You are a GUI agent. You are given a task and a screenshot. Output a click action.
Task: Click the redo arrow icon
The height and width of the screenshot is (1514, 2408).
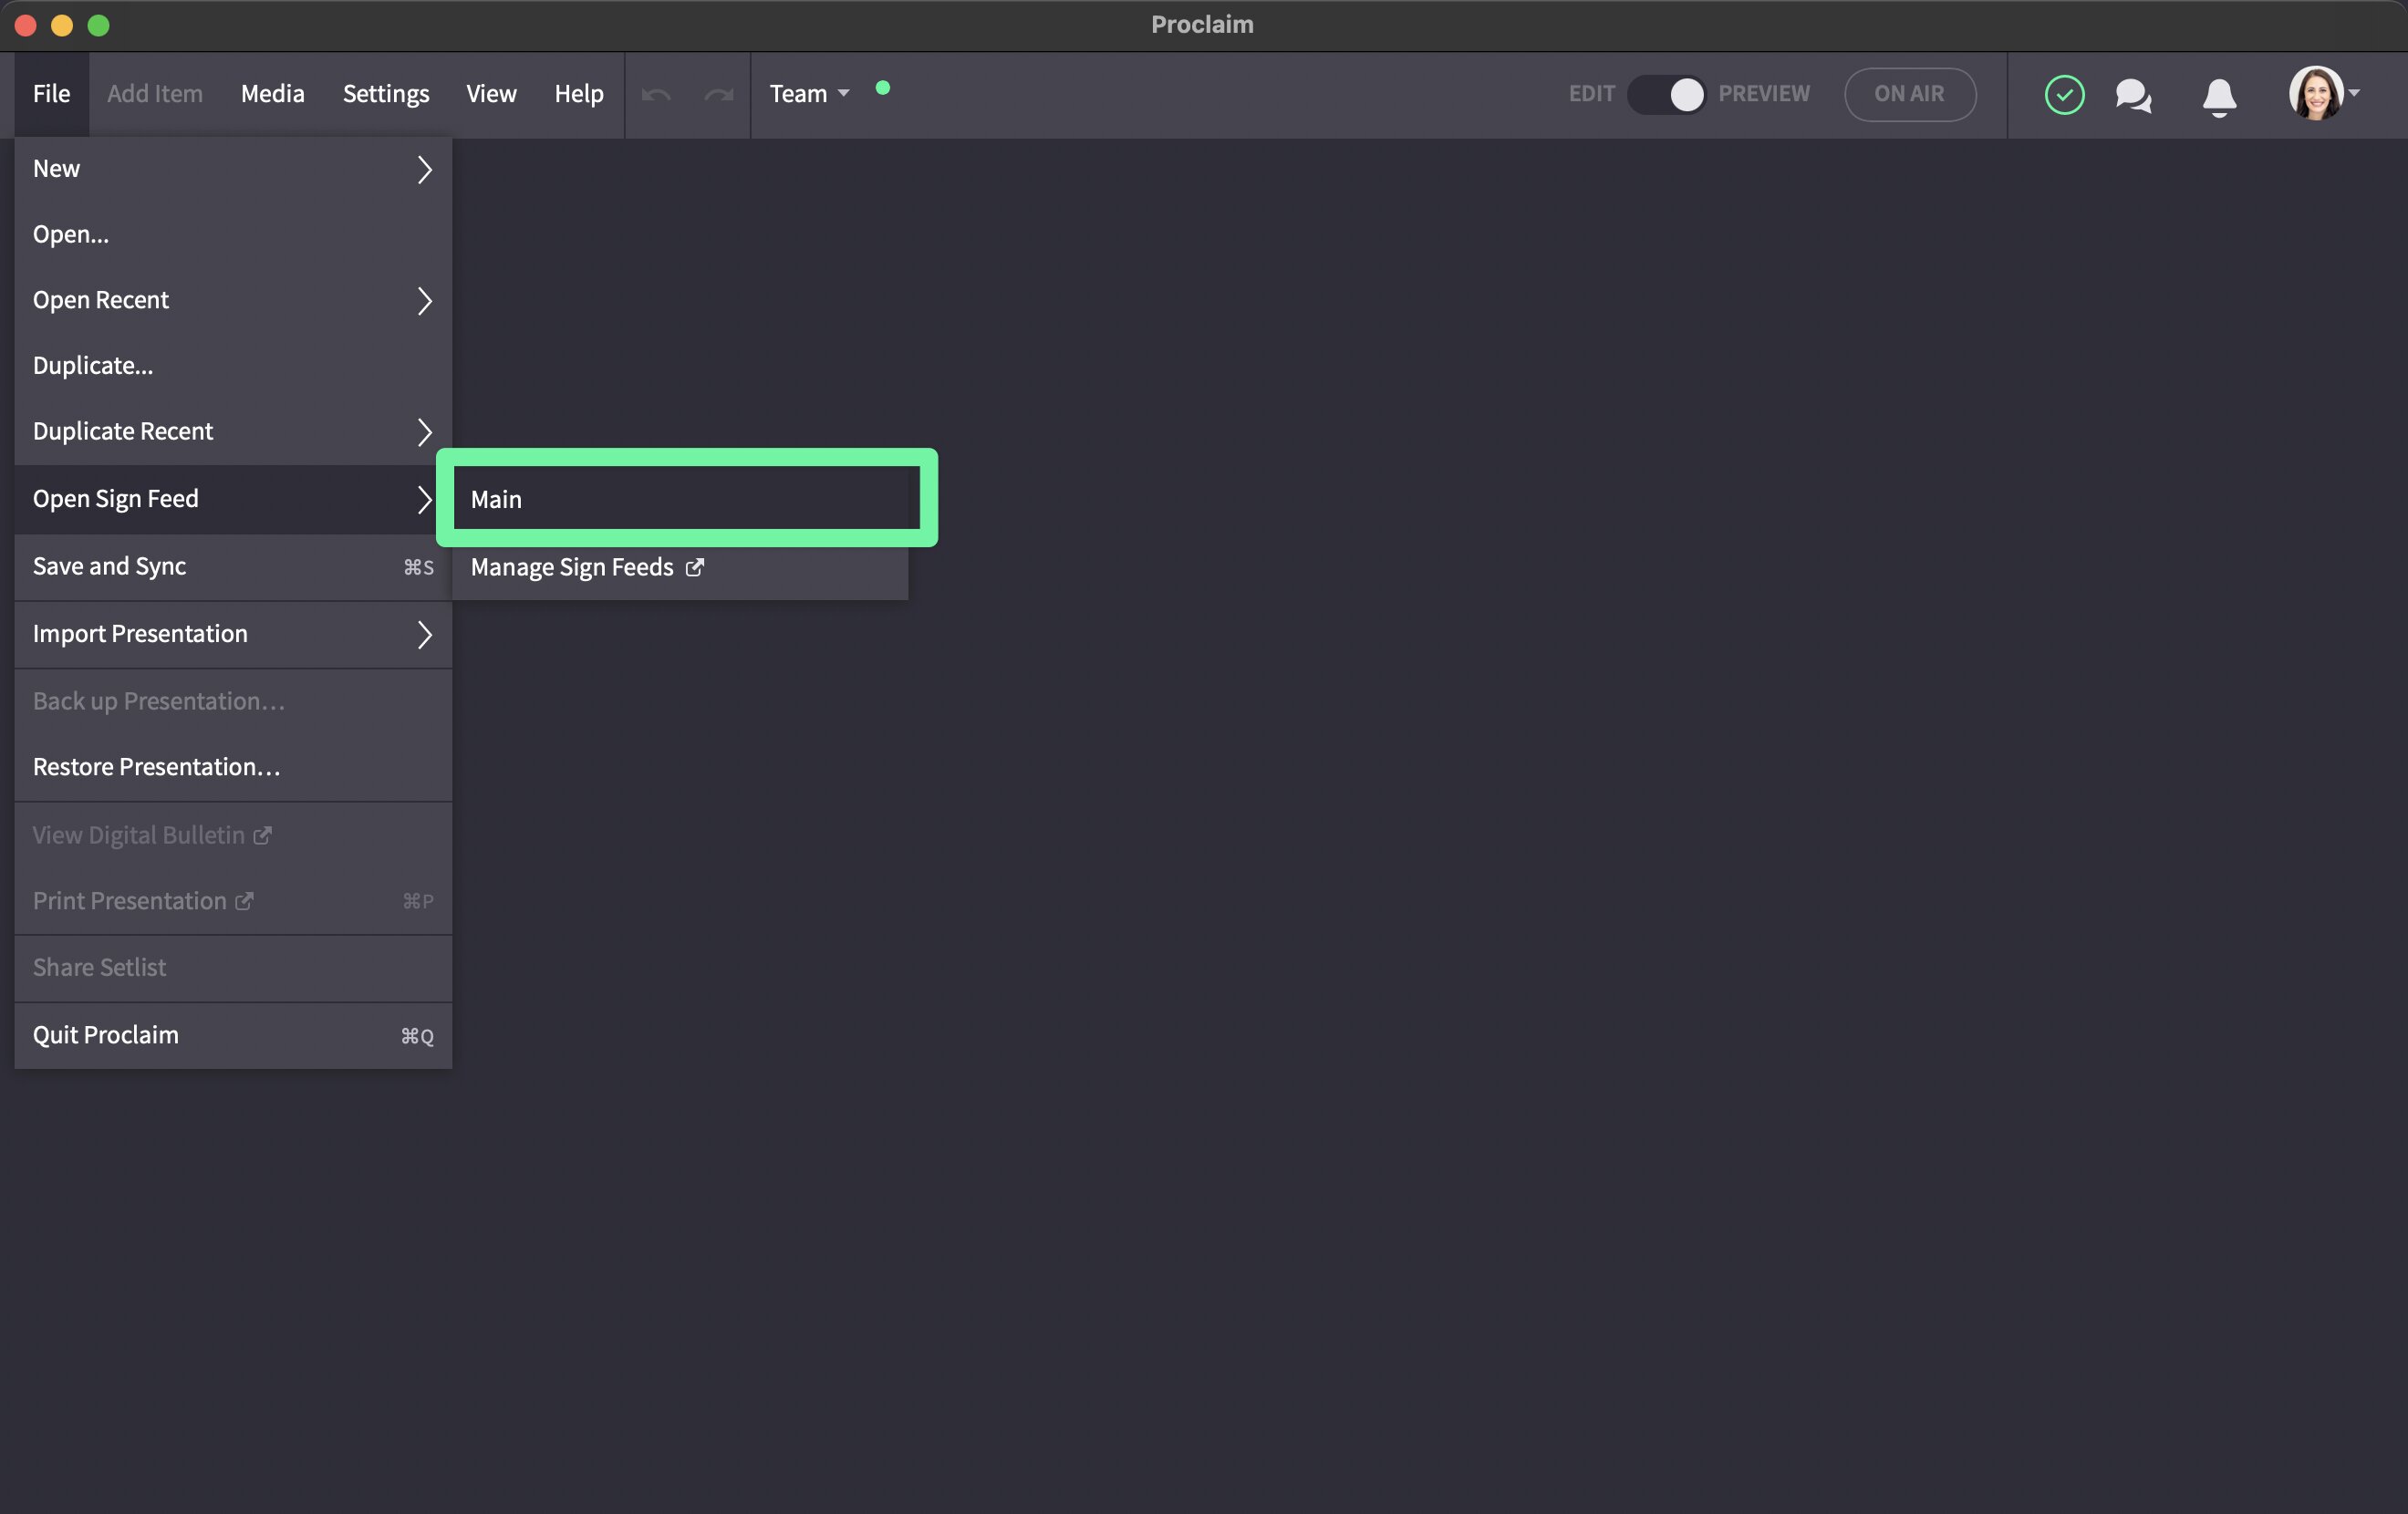(719, 94)
